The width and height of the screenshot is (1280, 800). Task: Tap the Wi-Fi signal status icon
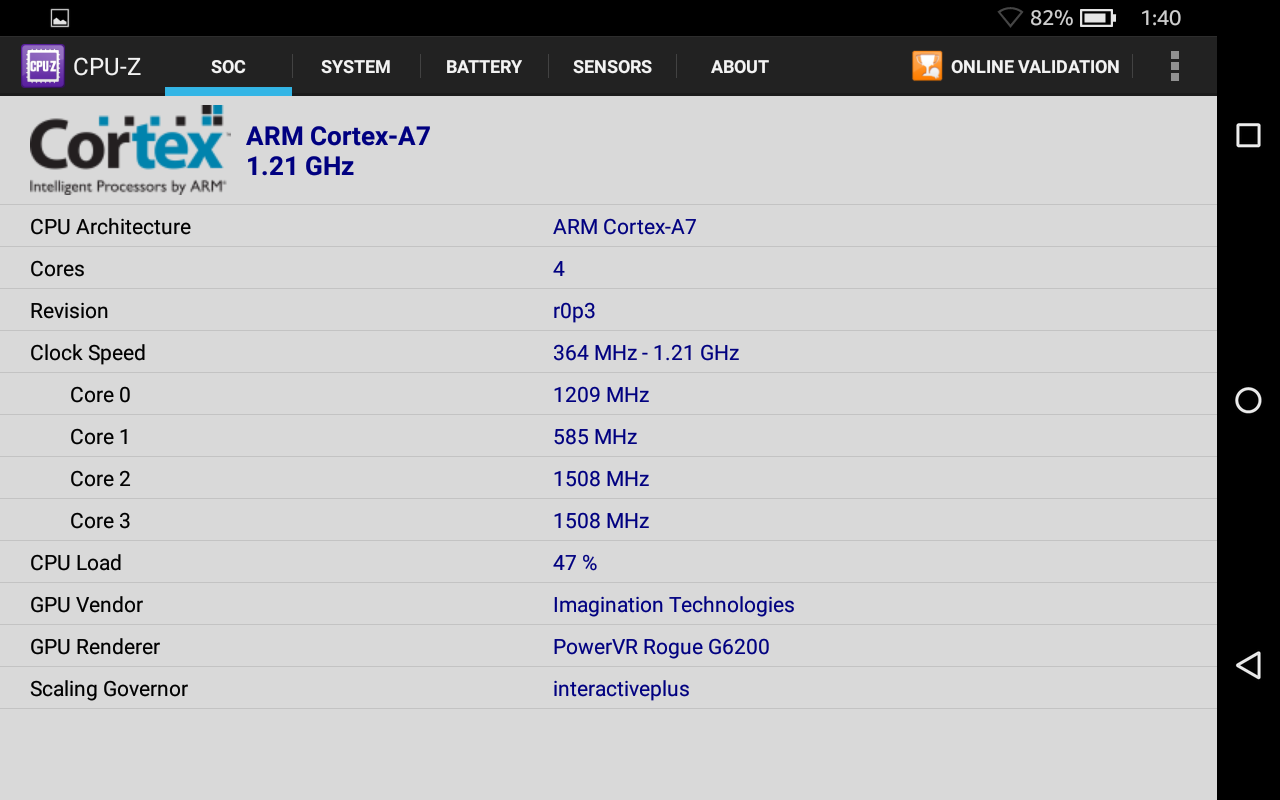click(x=1010, y=18)
